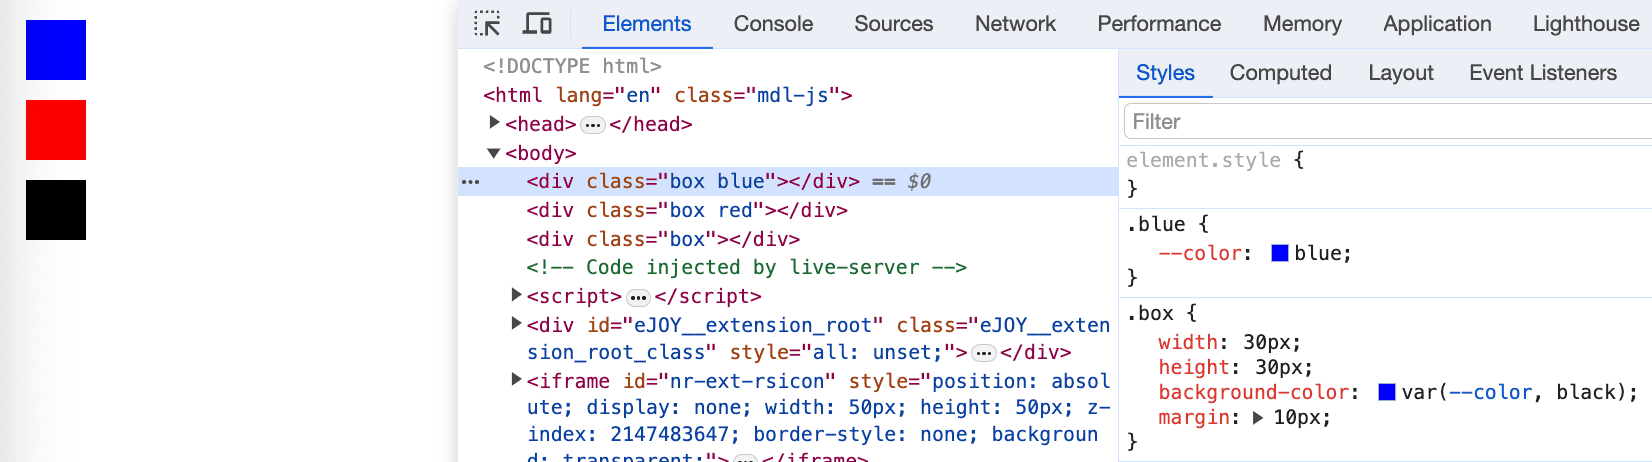Expand the margin shorthand triangle
Viewport: 1652px width, 462px height.
(x=1258, y=418)
